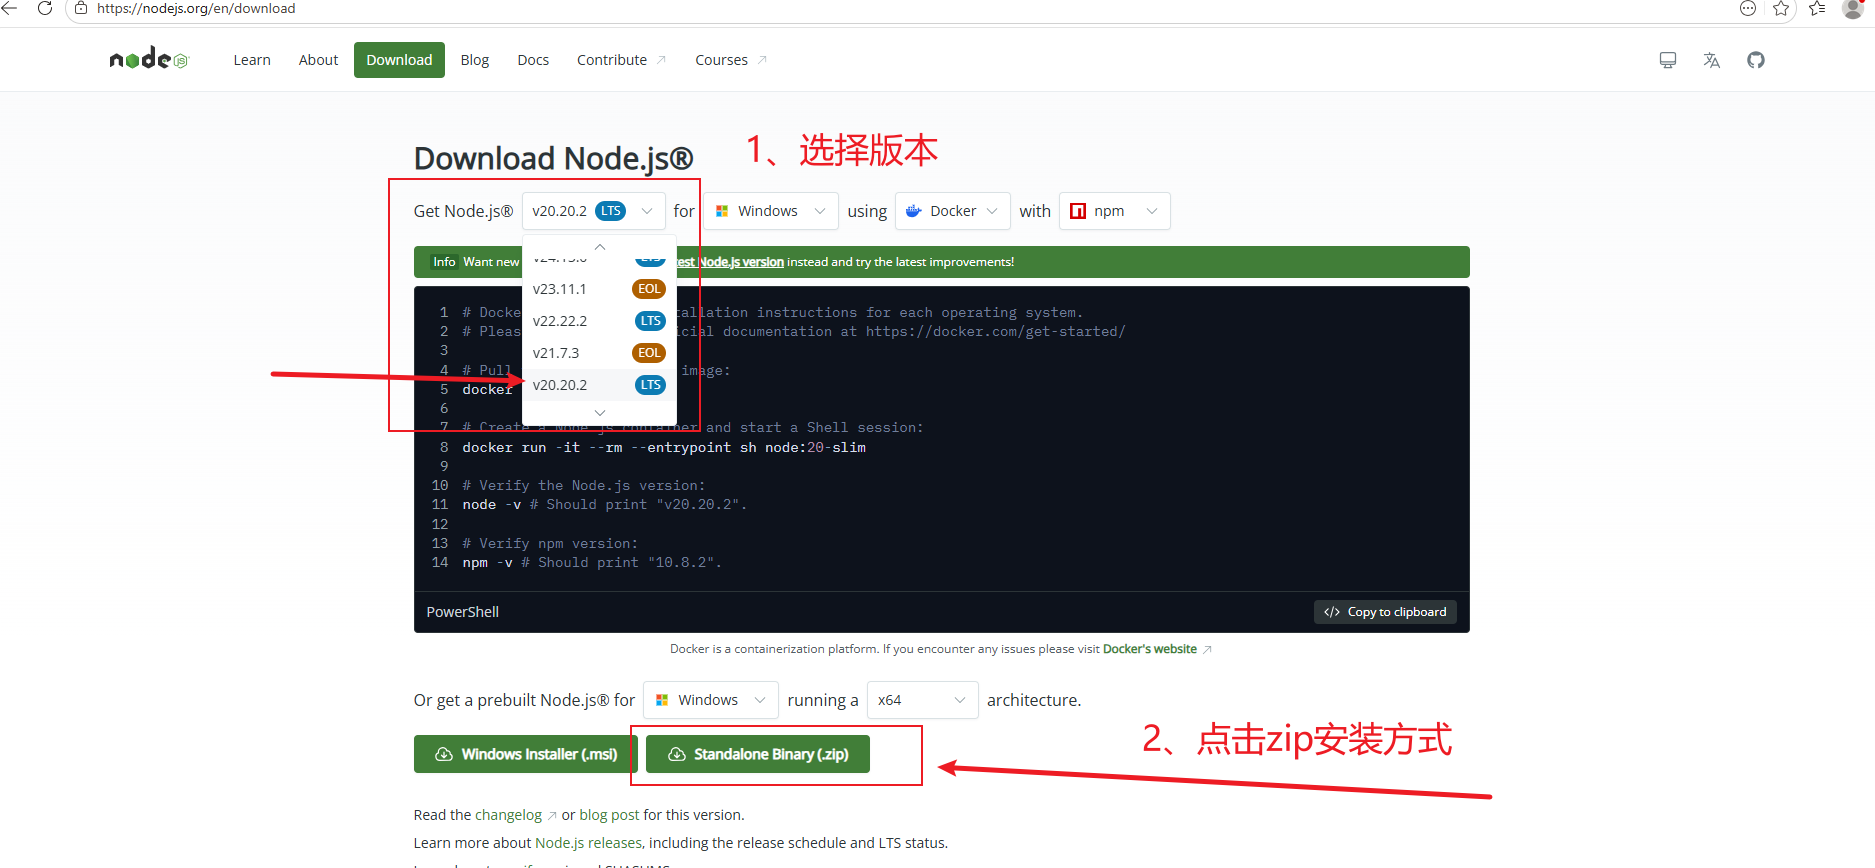Reload the page in browser
The height and width of the screenshot is (868, 1875).
coord(45,8)
